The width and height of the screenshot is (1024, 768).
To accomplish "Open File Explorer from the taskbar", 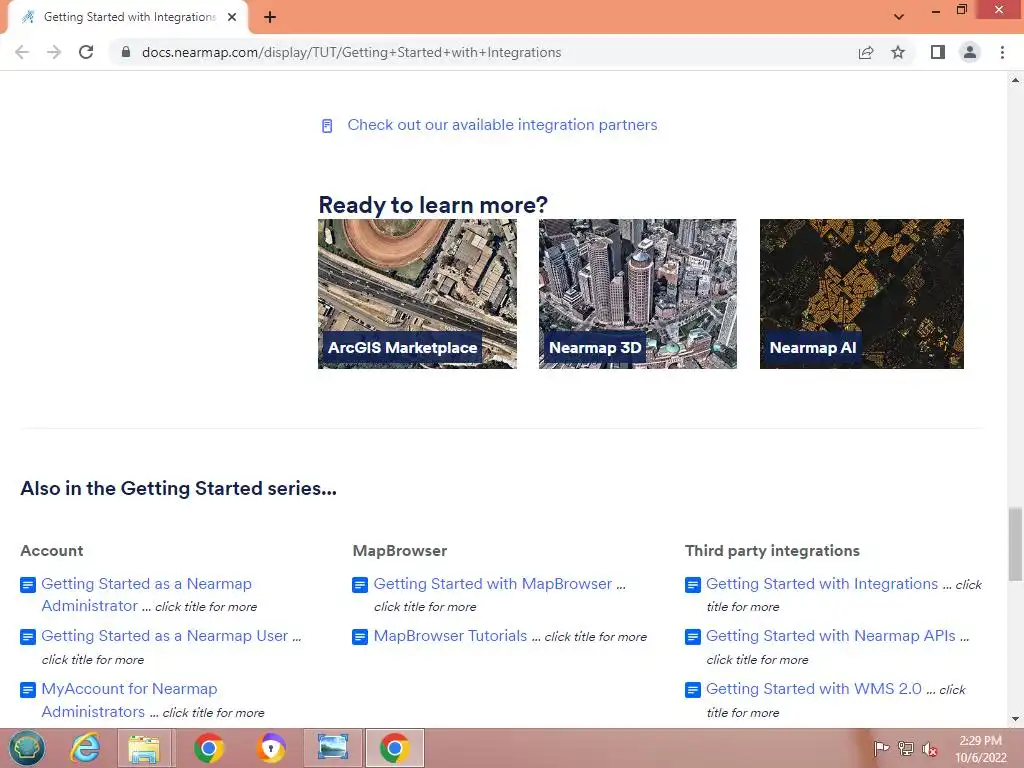I will 144,748.
